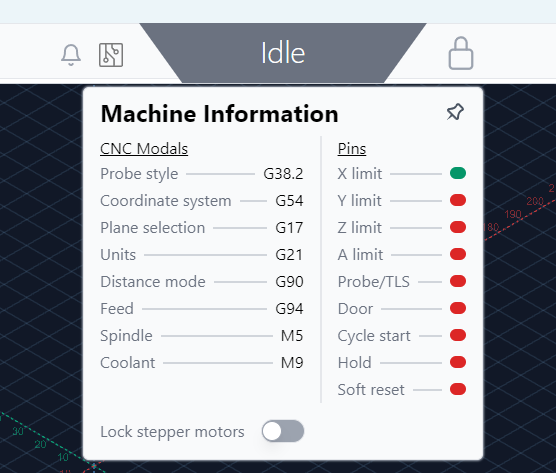This screenshot has width=556, height=473.
Task: Click the red Y limit indicator
Action: [458, 200]
